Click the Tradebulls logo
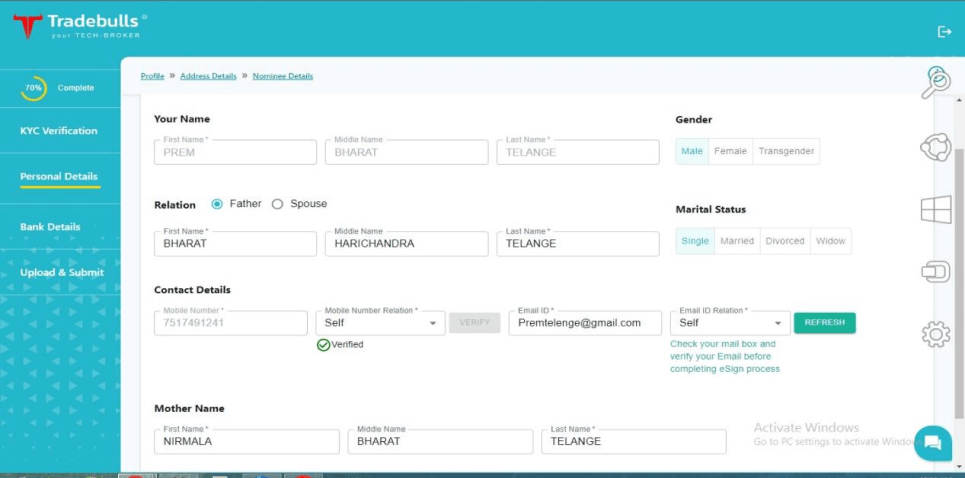 point(80,26)
